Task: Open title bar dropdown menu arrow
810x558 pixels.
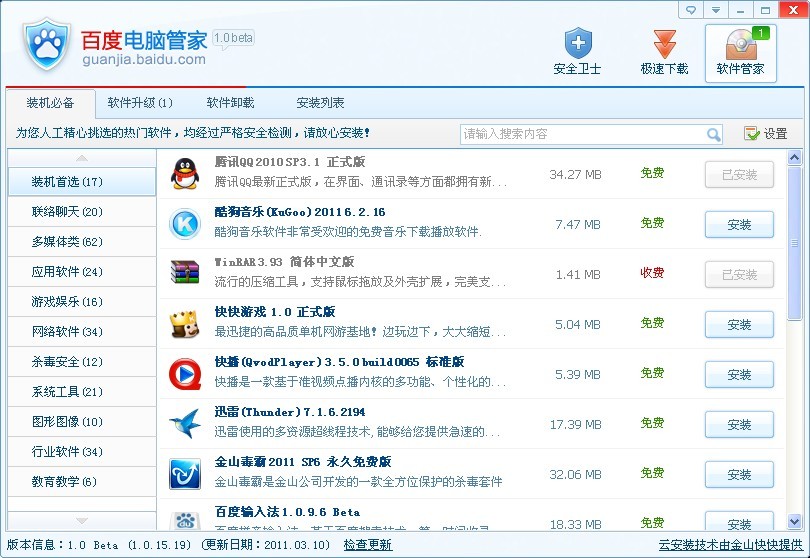Action: (x=715, y=10)
